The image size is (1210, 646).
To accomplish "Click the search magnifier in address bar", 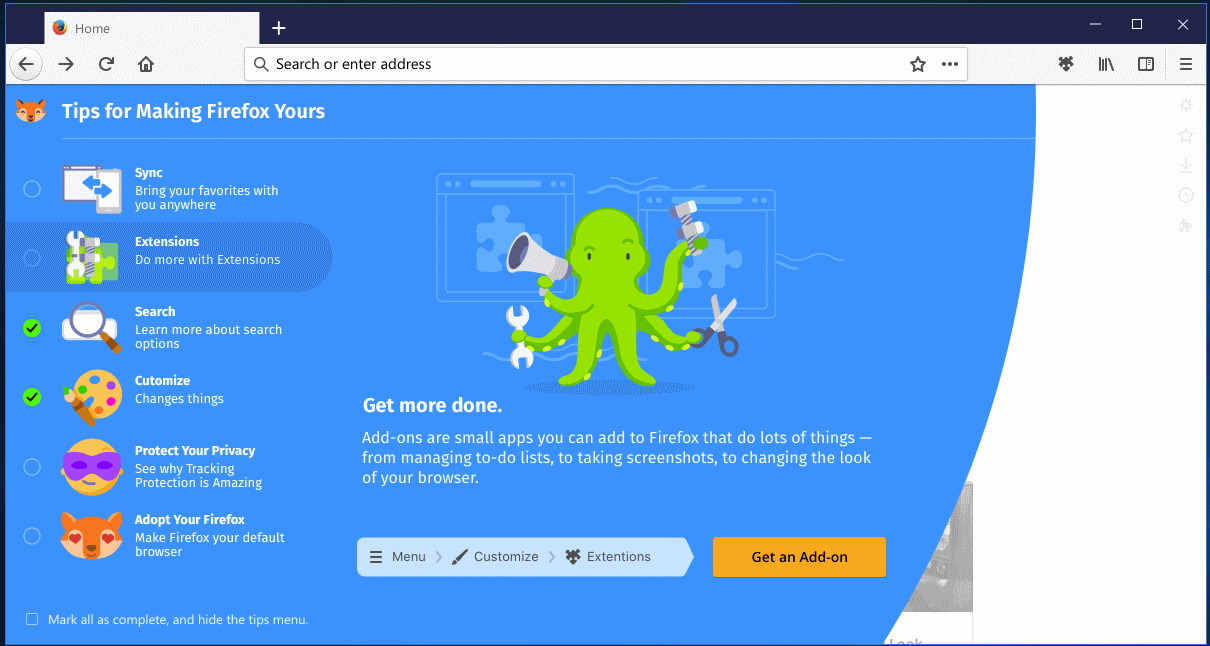I will coord(261,65).
